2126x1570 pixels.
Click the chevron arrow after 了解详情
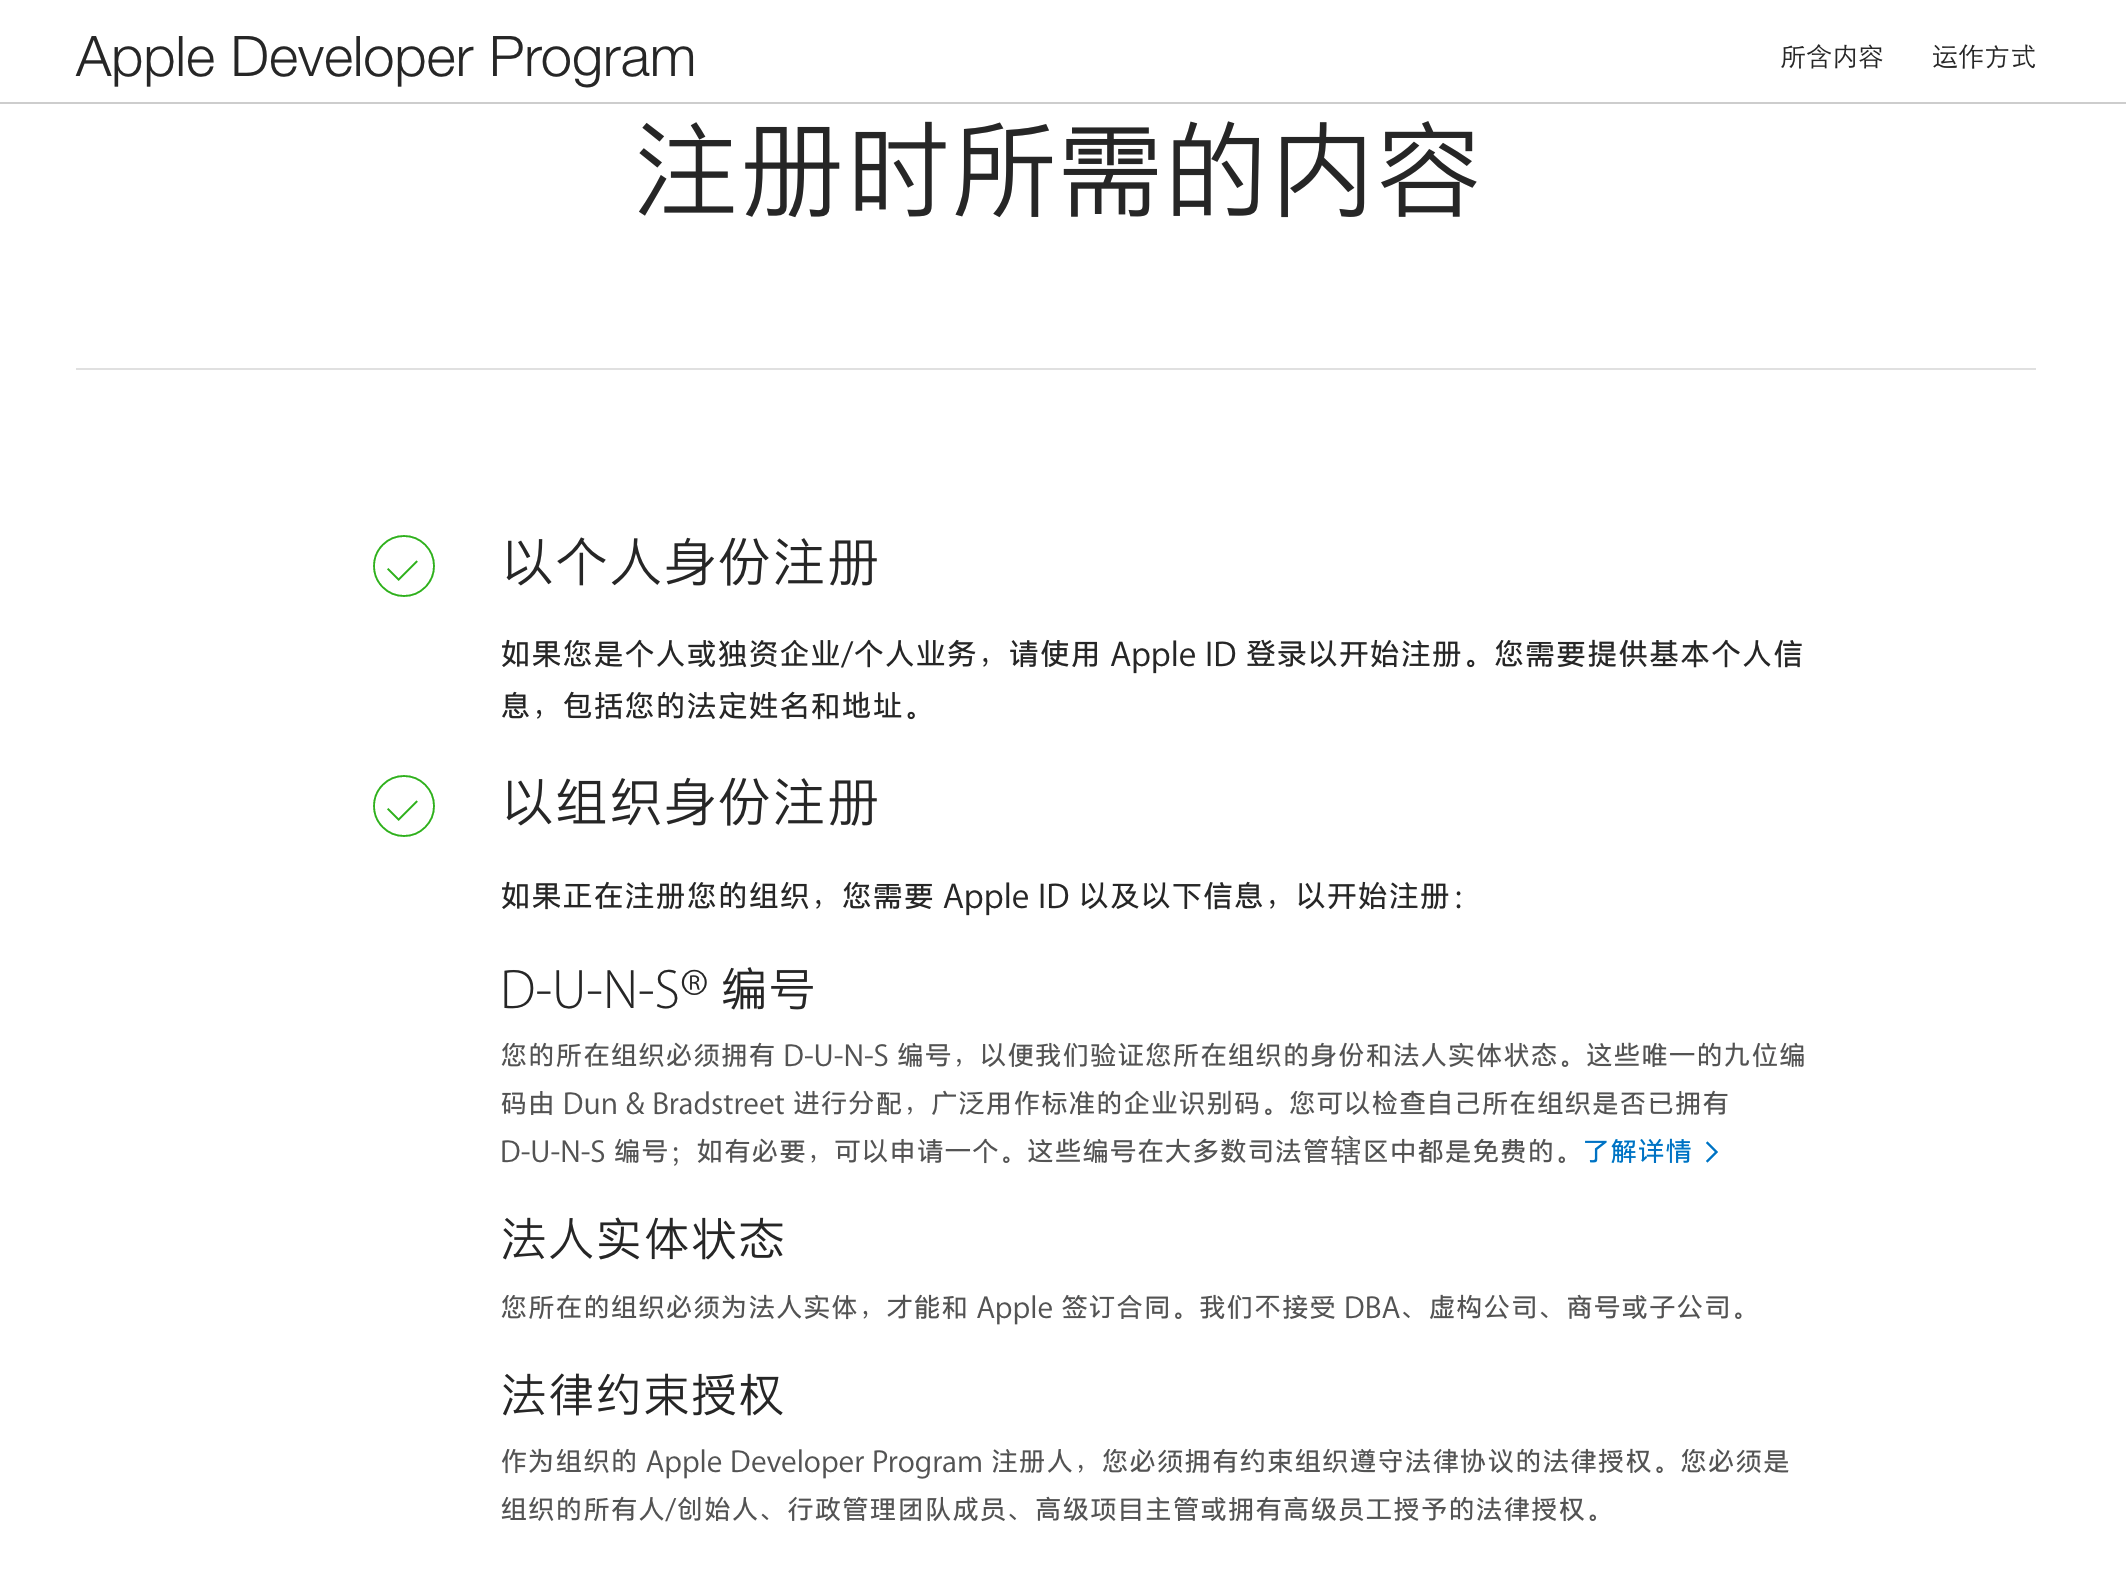[x=1712, y=1152]
